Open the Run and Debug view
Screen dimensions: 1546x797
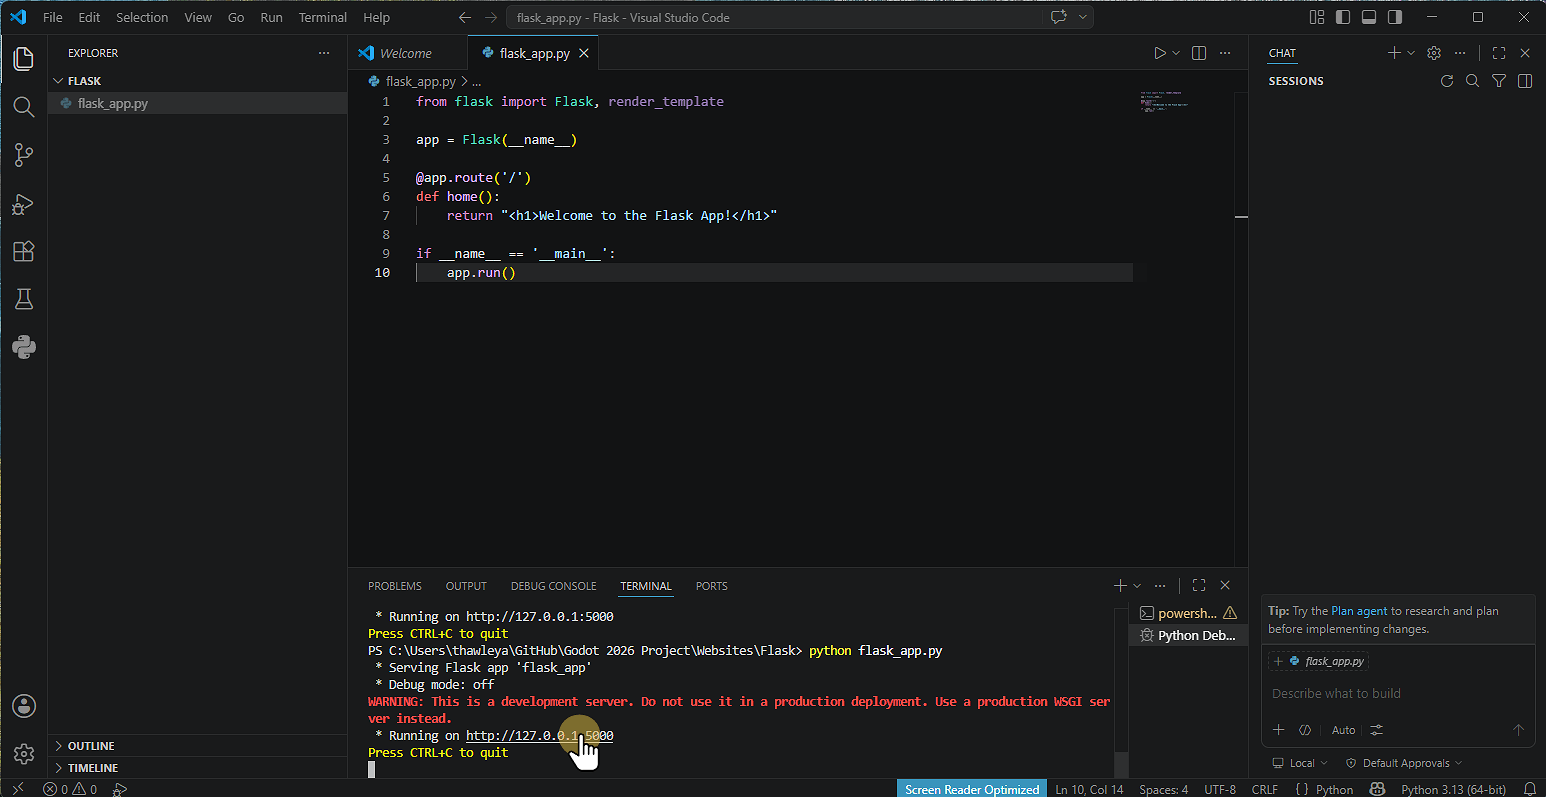[x=24, y=204]
